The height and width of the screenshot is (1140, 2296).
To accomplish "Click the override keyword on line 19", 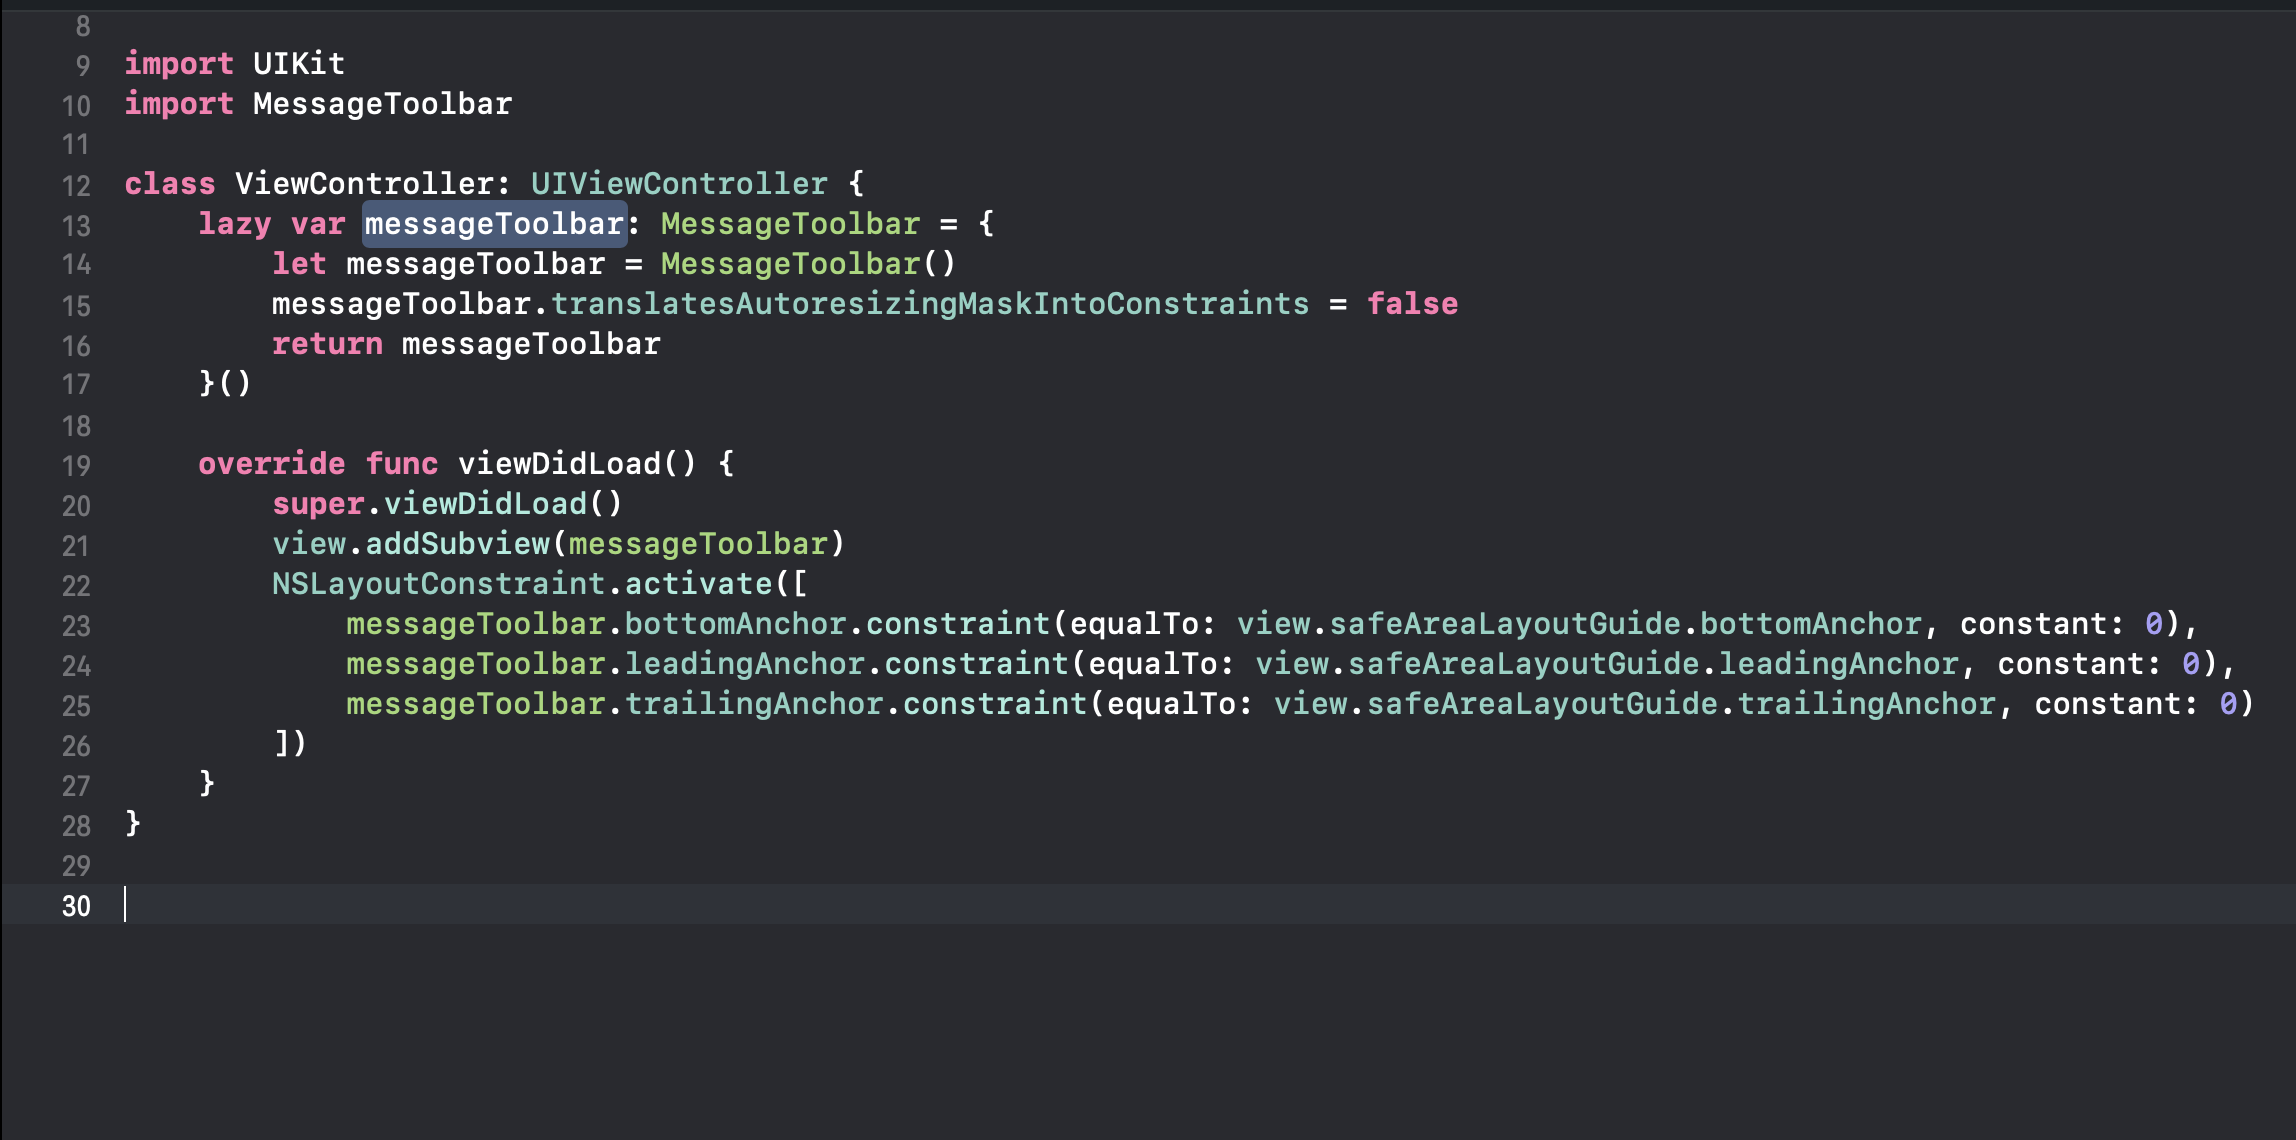I will pos(271,464).
